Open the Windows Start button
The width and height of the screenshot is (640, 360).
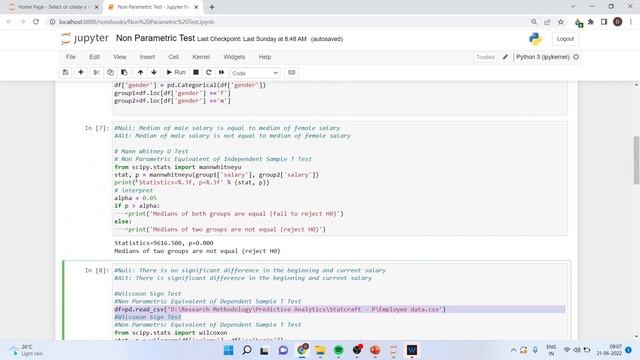pyautogui.click(x=229, y=350)
